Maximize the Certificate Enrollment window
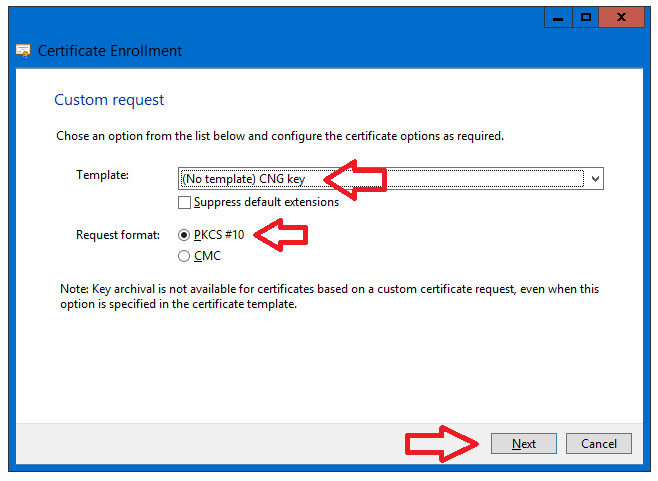Image resolution: width=658 pixels, height=481 pixels. [x=585, y=17]
